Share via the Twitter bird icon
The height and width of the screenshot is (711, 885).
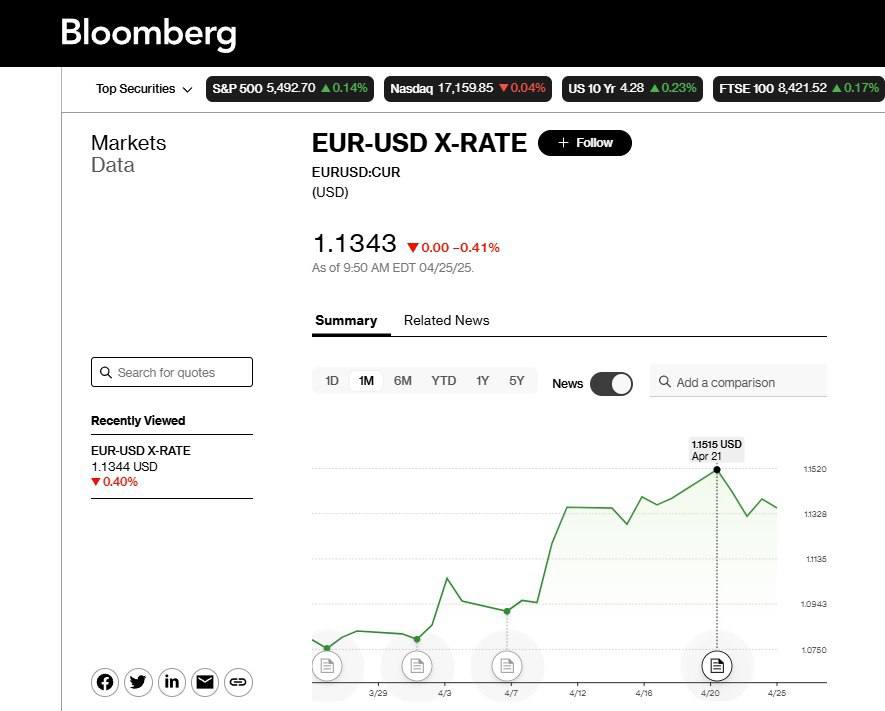point(138,682)
